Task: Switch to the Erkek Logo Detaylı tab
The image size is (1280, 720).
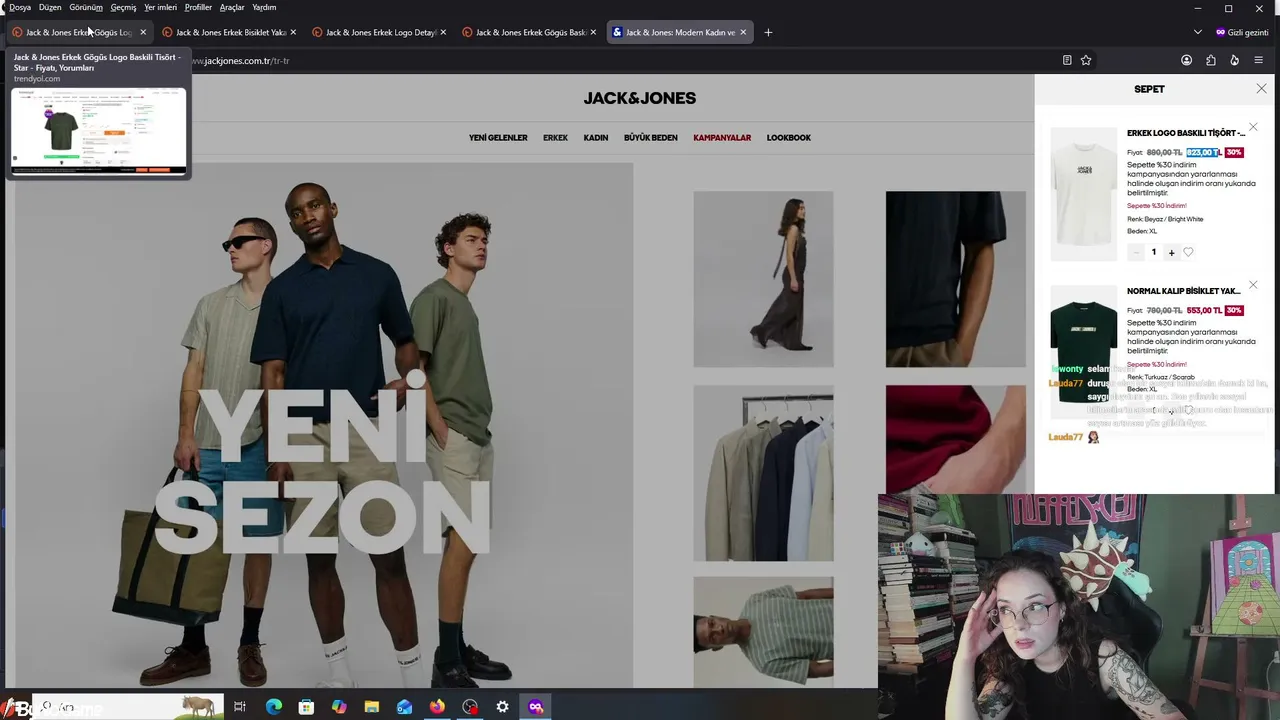Action: (379, 32)
